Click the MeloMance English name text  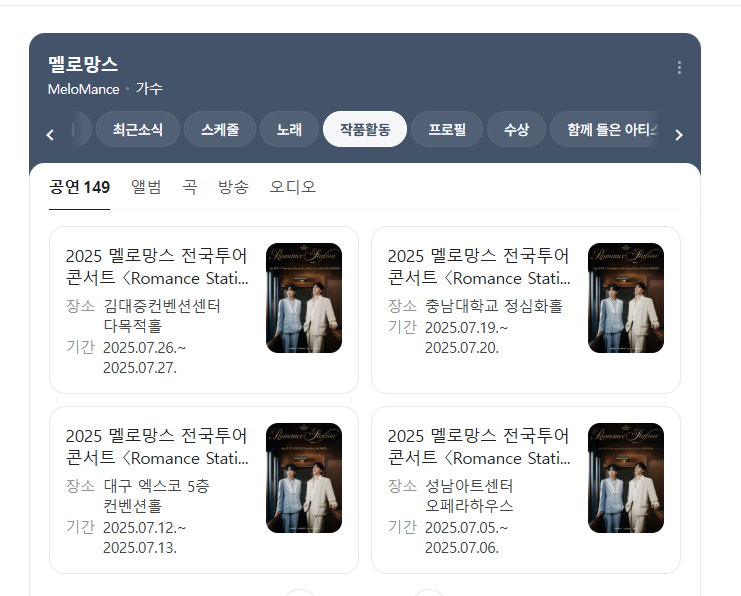tap(84, 89)
